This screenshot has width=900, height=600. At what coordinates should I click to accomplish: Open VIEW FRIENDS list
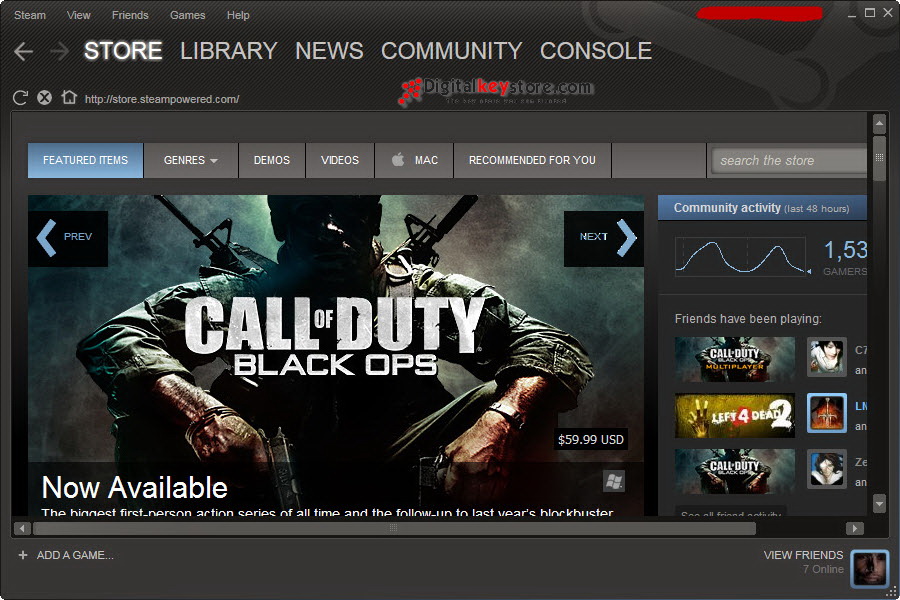pos(803,555)
